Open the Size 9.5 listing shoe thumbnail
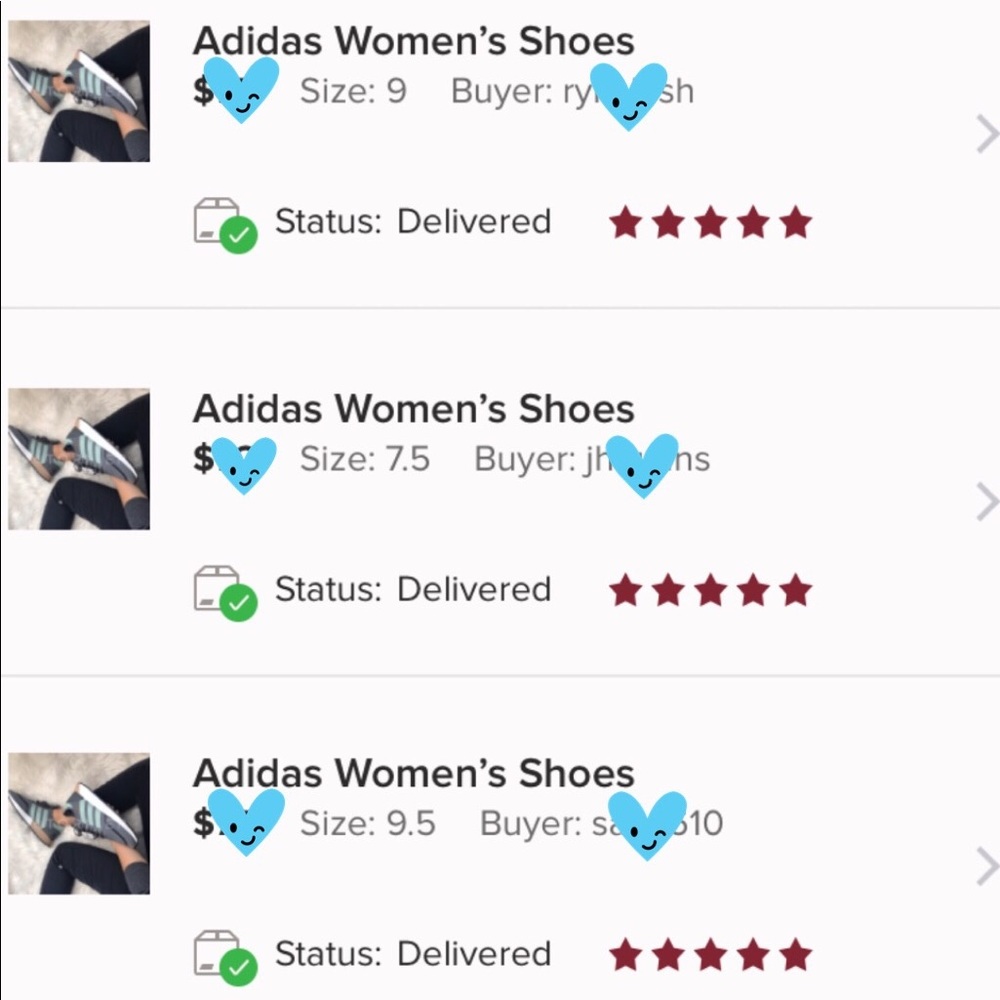 point(79,824)
